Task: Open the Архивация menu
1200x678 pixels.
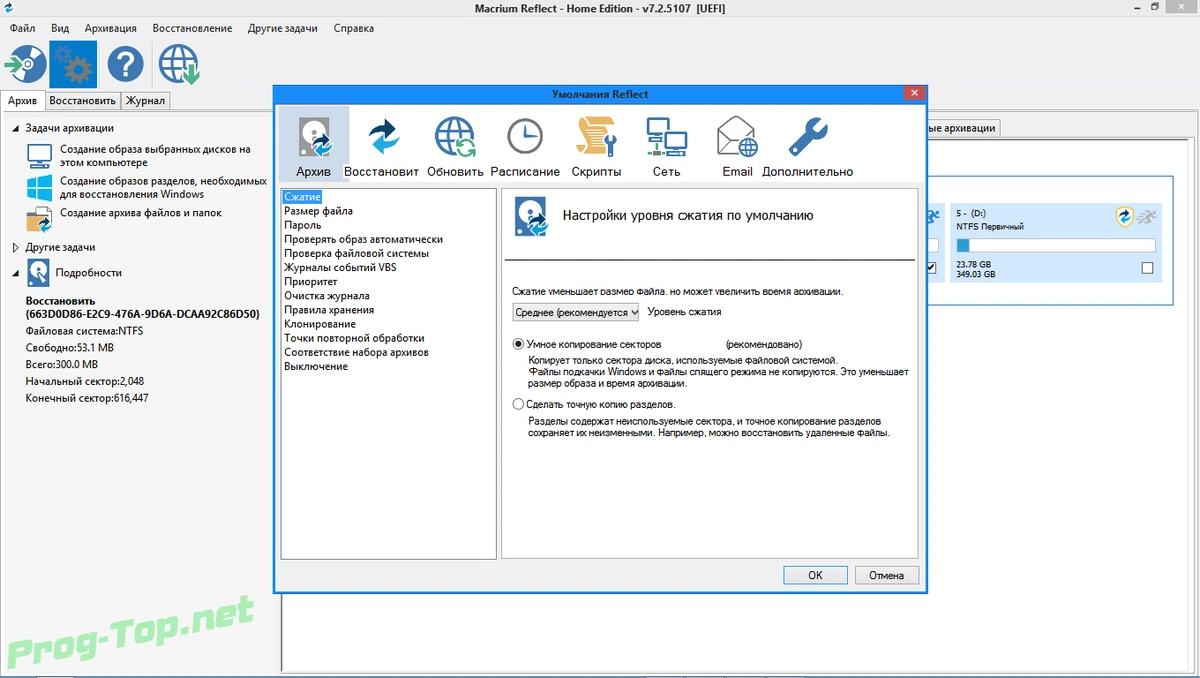Action: pos(110,28)
